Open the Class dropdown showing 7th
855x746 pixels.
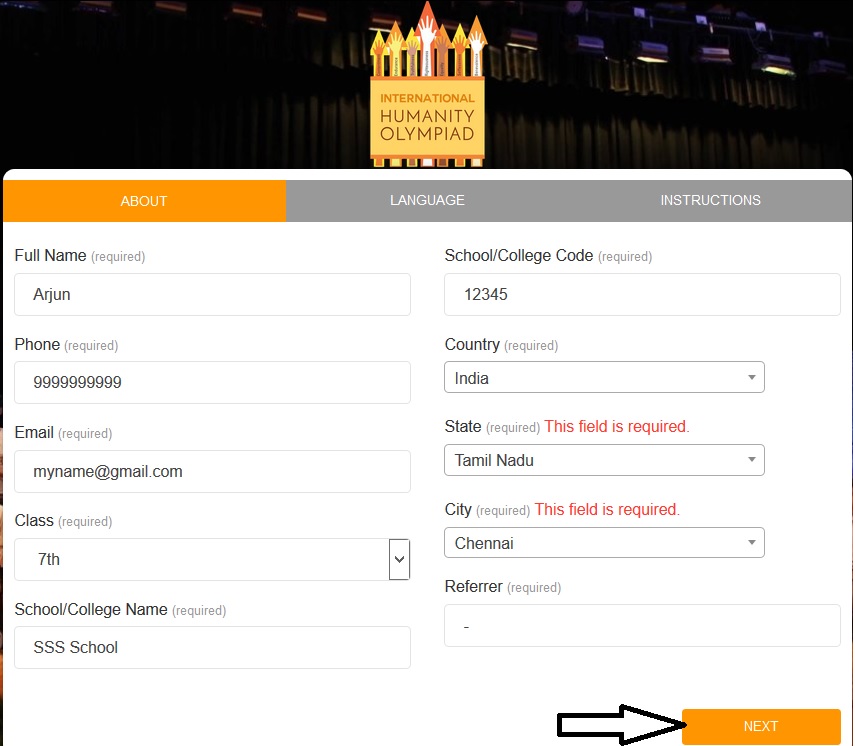click(x=212, y=560)
